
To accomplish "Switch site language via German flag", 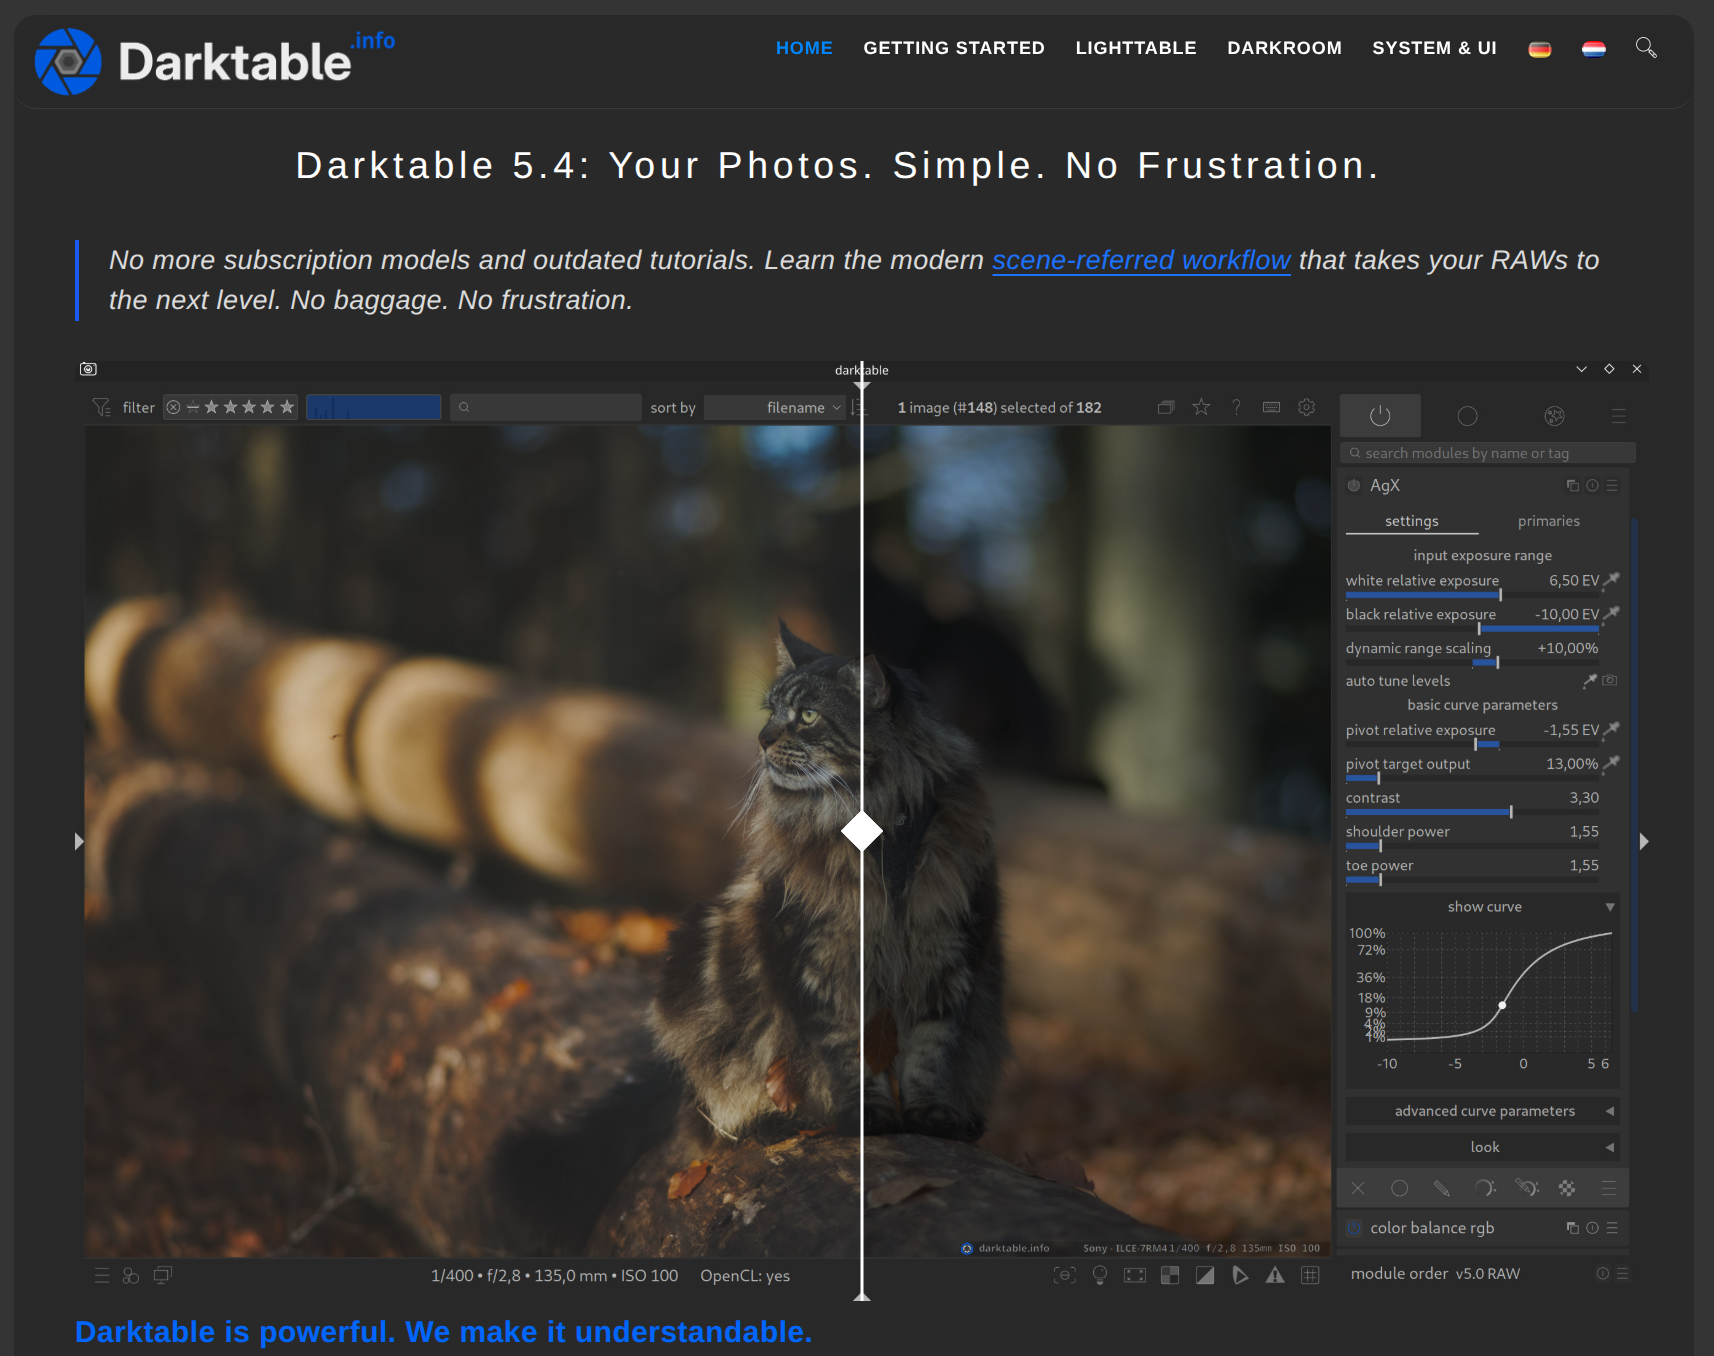I will tap(1539, 49).
